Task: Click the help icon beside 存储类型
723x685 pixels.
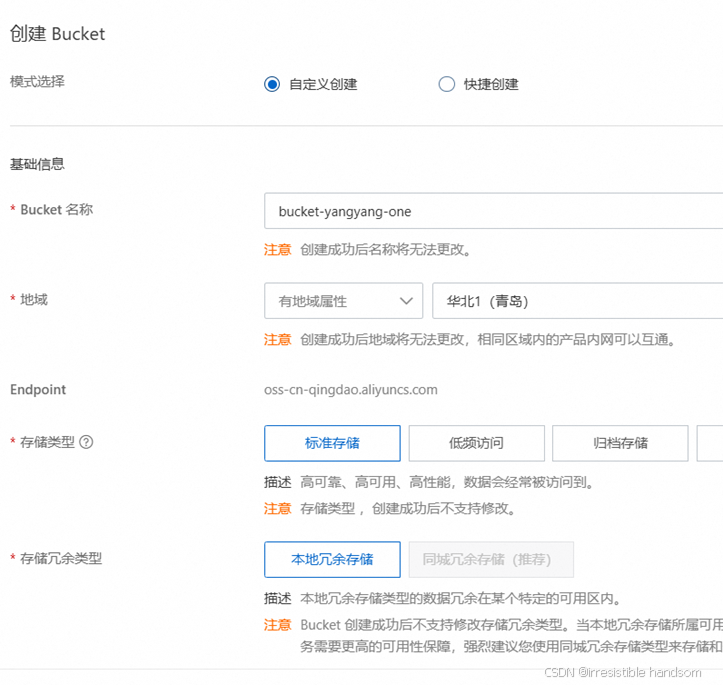Action: 86,442
